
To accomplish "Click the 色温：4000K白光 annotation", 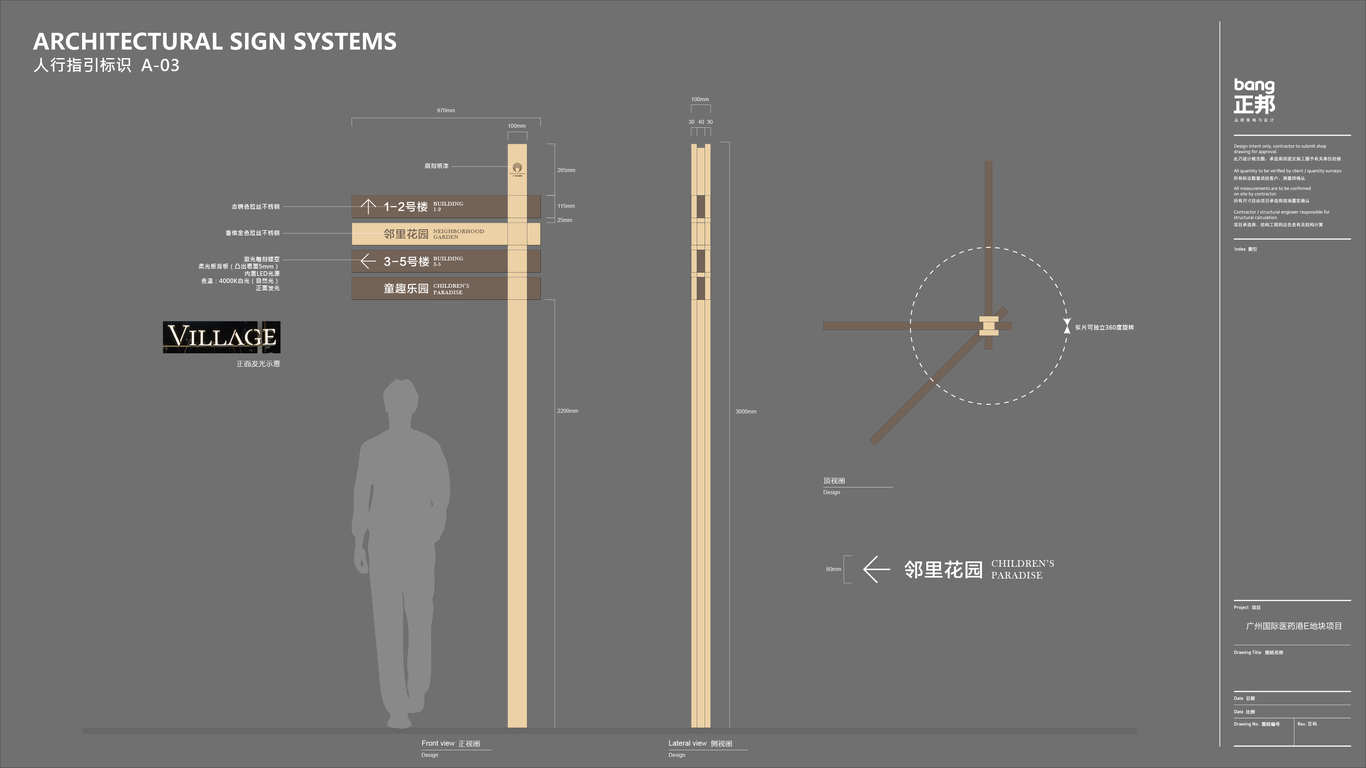I will click(x=241, y=281).
